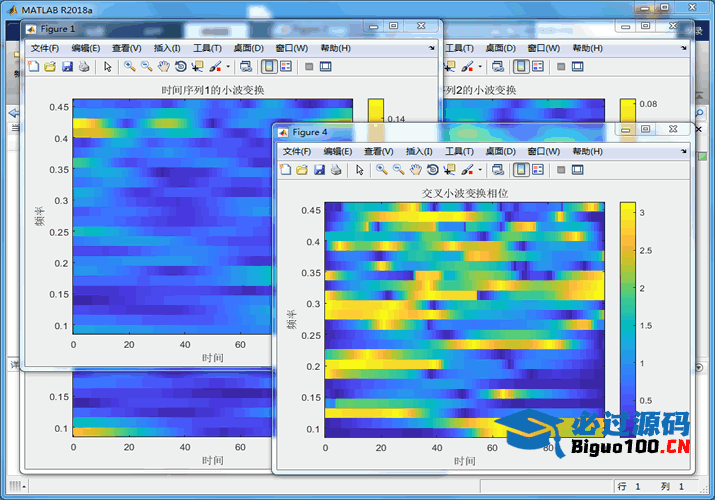Click Show Plot Tools button in Figure 4
This screenshot has width=715, height=500.
[x=578, y=170]
